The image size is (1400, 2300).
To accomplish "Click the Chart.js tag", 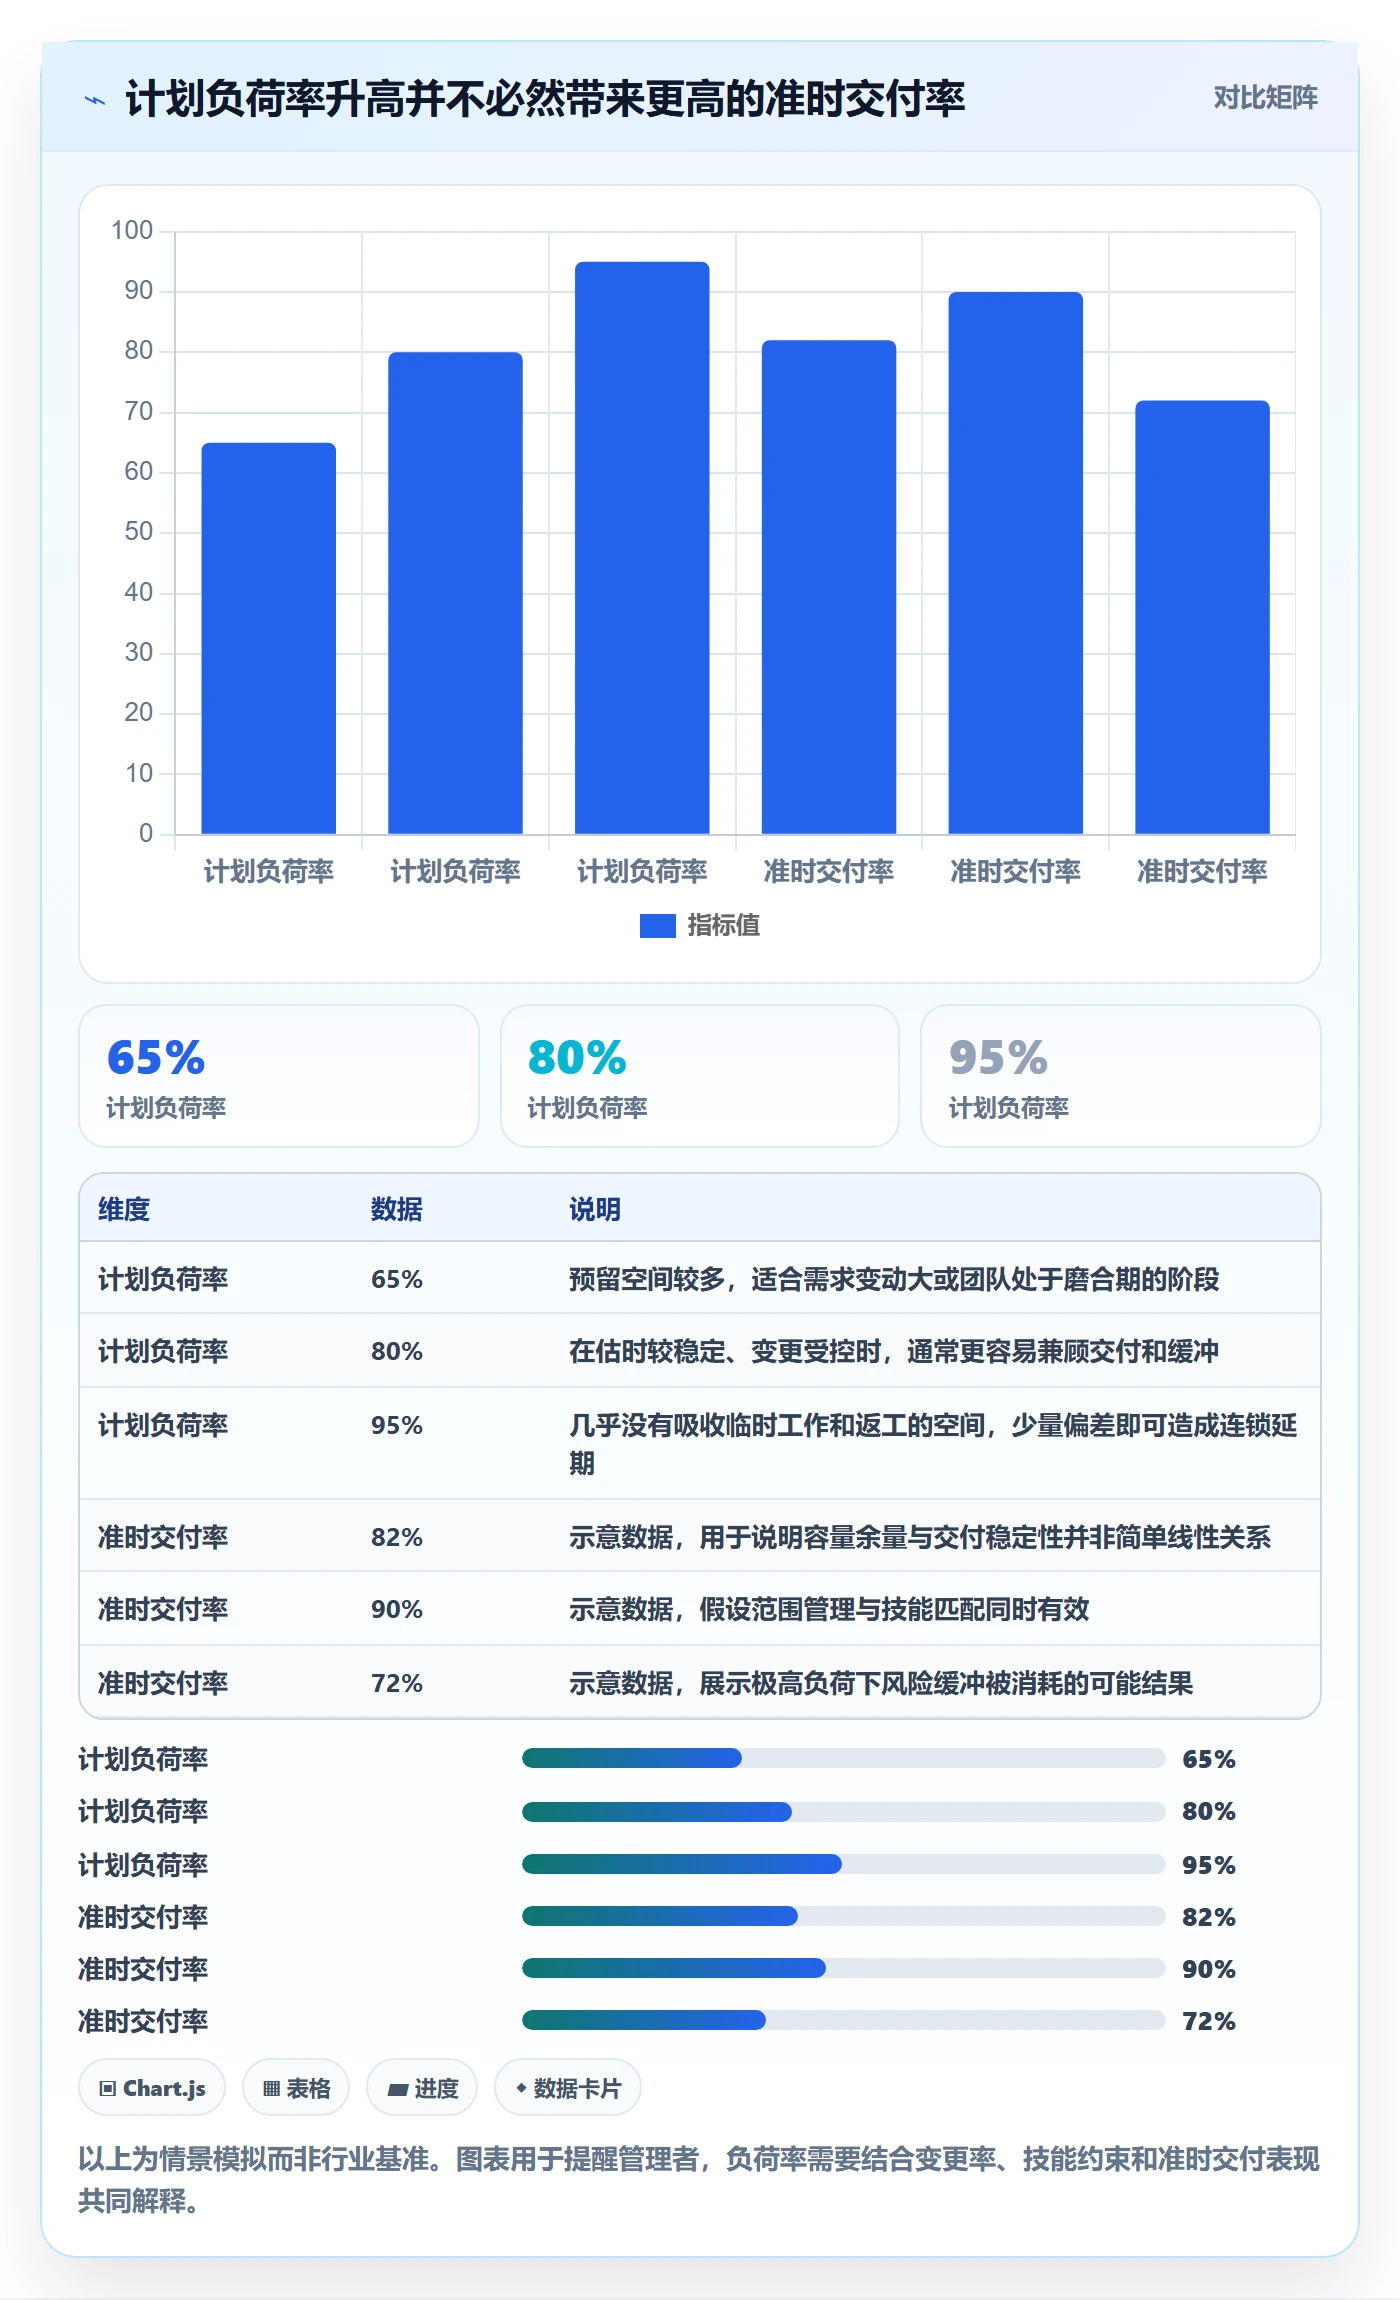I will [152, 2088].
